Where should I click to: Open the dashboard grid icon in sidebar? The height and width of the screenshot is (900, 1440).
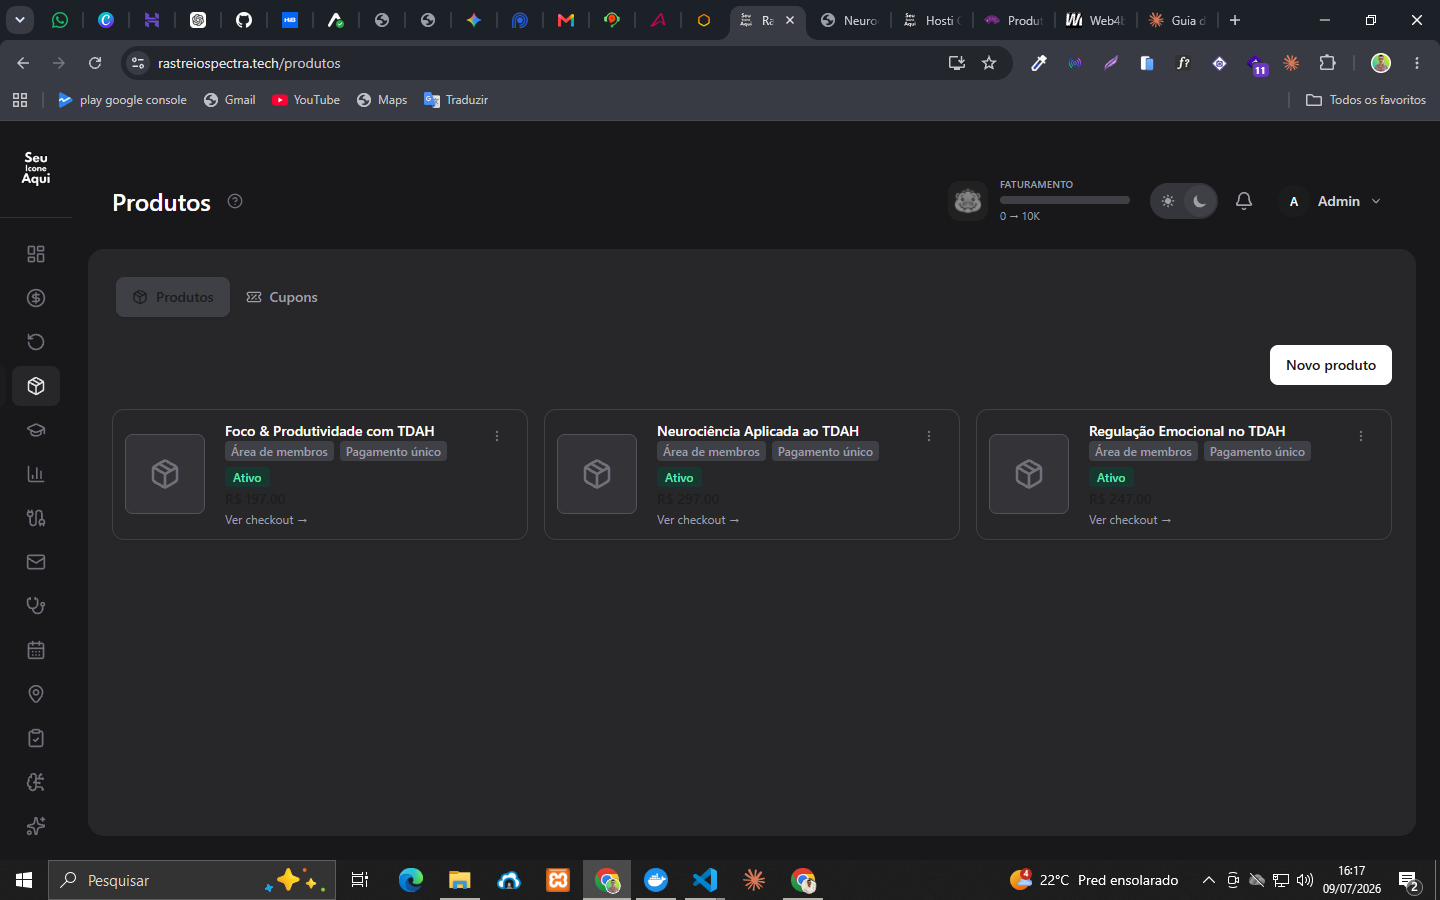tap(36, 254)
